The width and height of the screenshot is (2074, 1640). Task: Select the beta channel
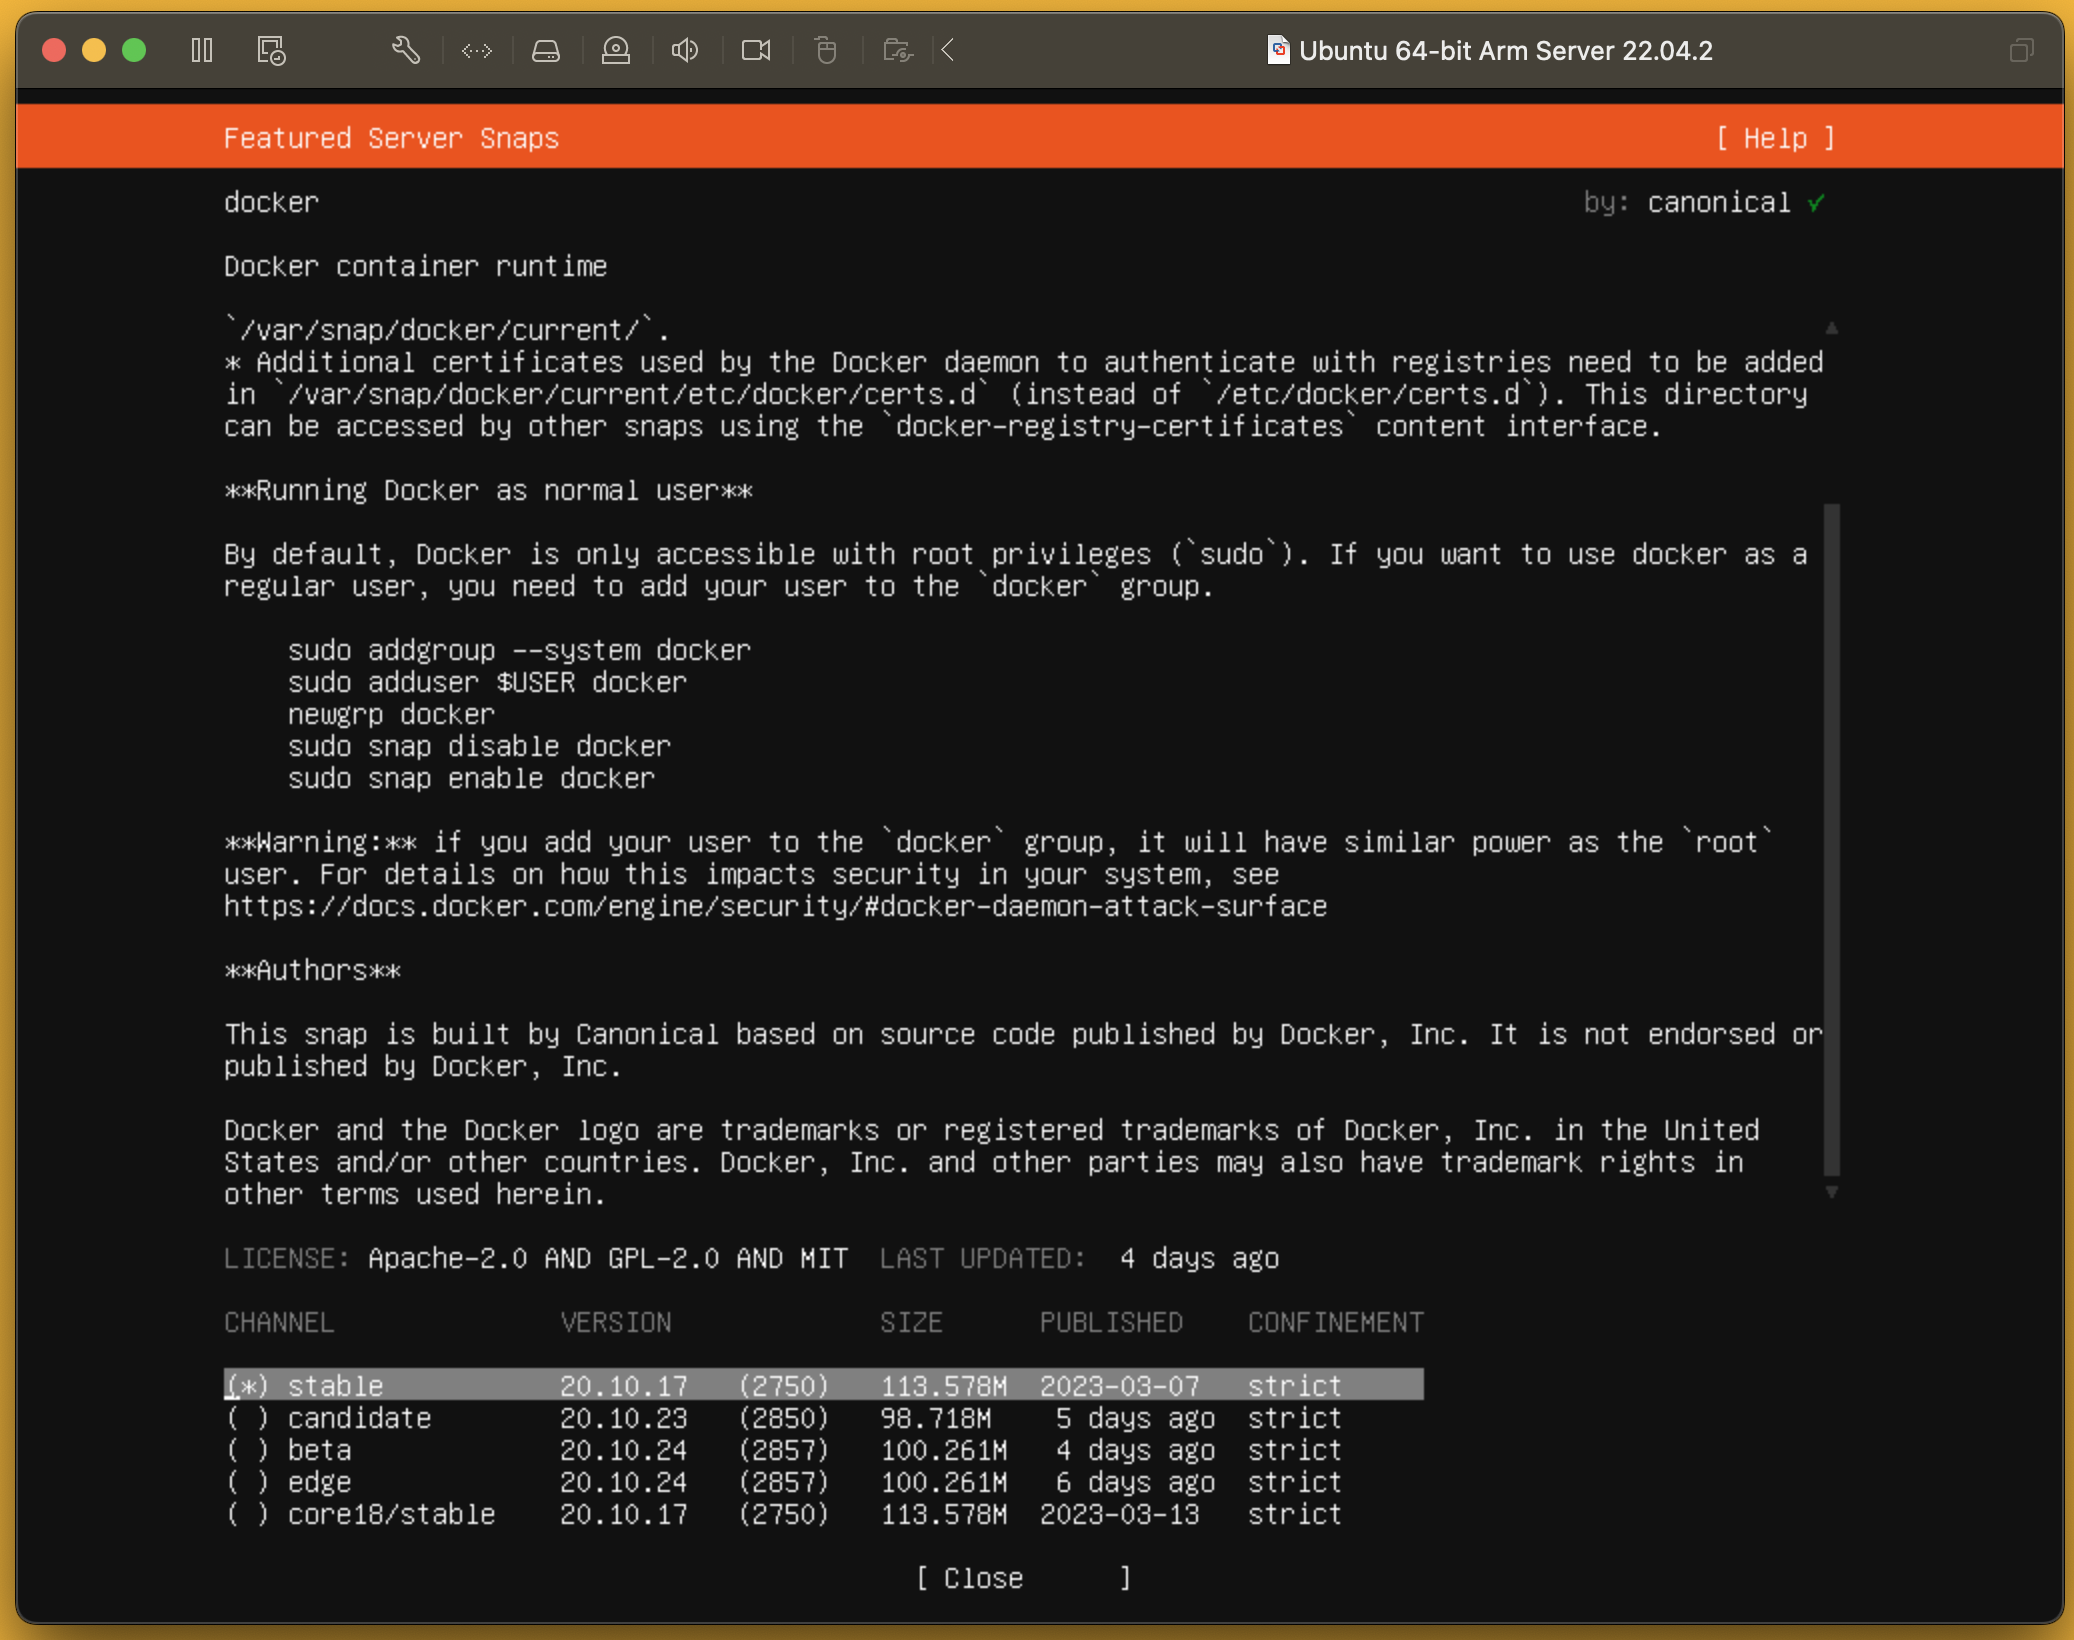(823, 1450)
